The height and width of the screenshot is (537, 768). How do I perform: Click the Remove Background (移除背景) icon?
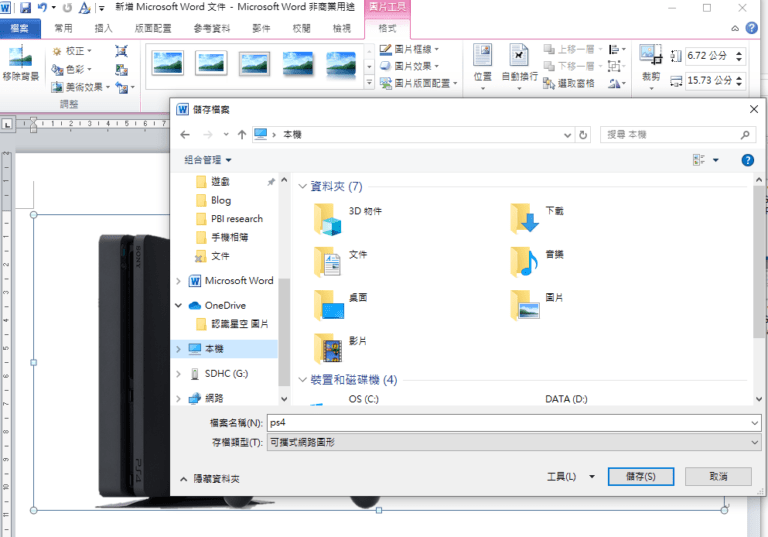click(20, 63)
